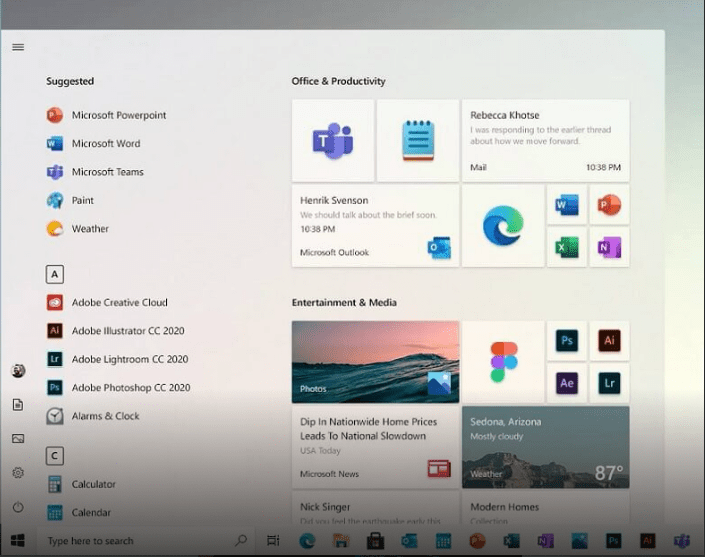This screenshot has height=557, width=705.
Task: Open the Figma tile
Action: point(503,362)
